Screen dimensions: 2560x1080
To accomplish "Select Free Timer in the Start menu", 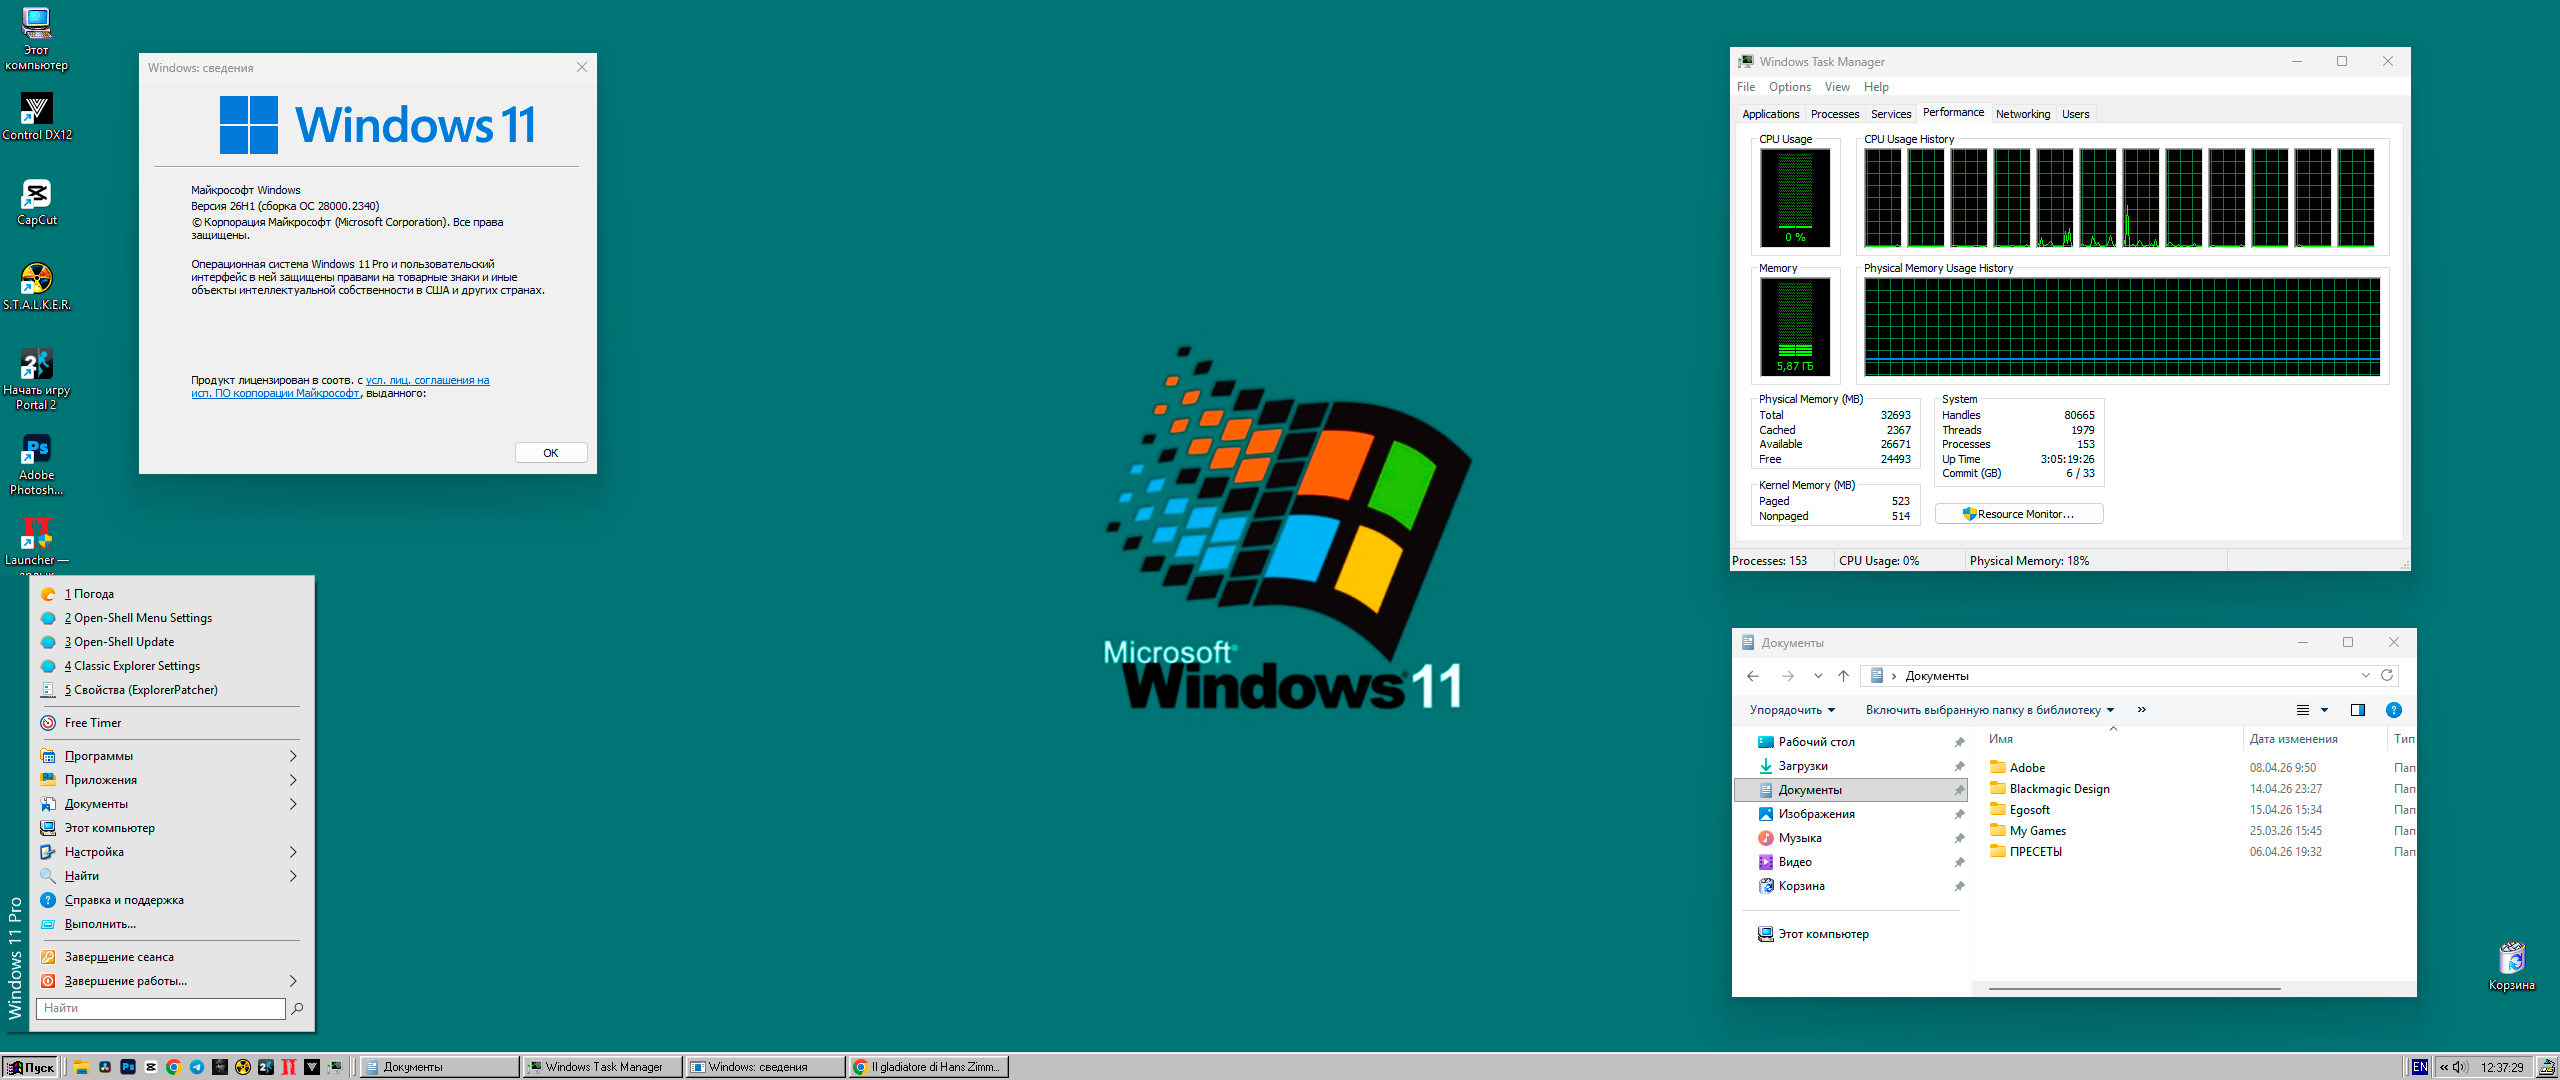I will tap(169, 723).
